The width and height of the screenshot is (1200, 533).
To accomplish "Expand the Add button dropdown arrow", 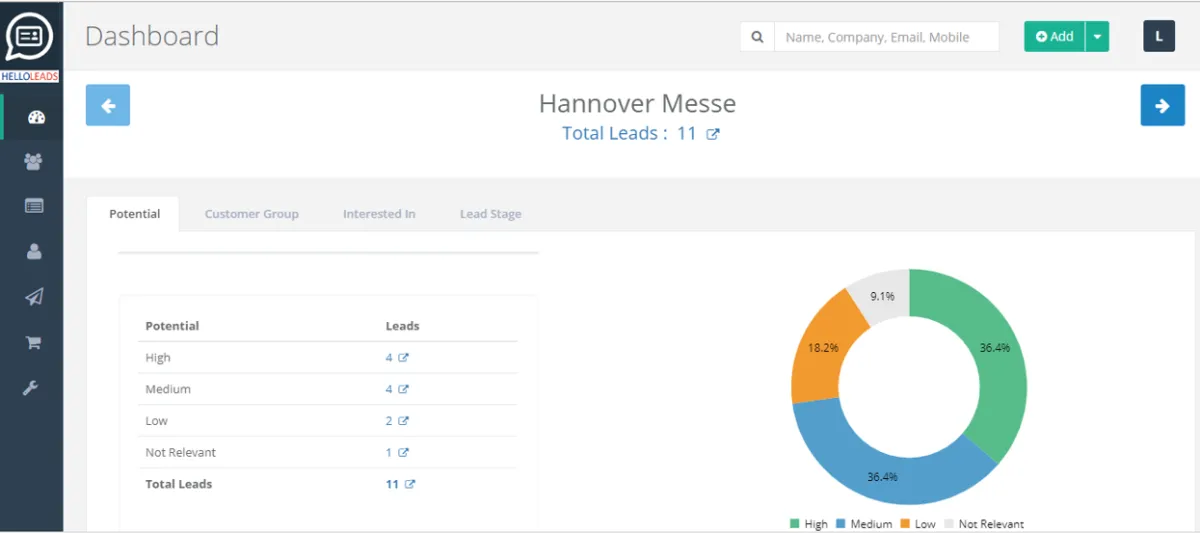I will click(x=1097, y=37).
